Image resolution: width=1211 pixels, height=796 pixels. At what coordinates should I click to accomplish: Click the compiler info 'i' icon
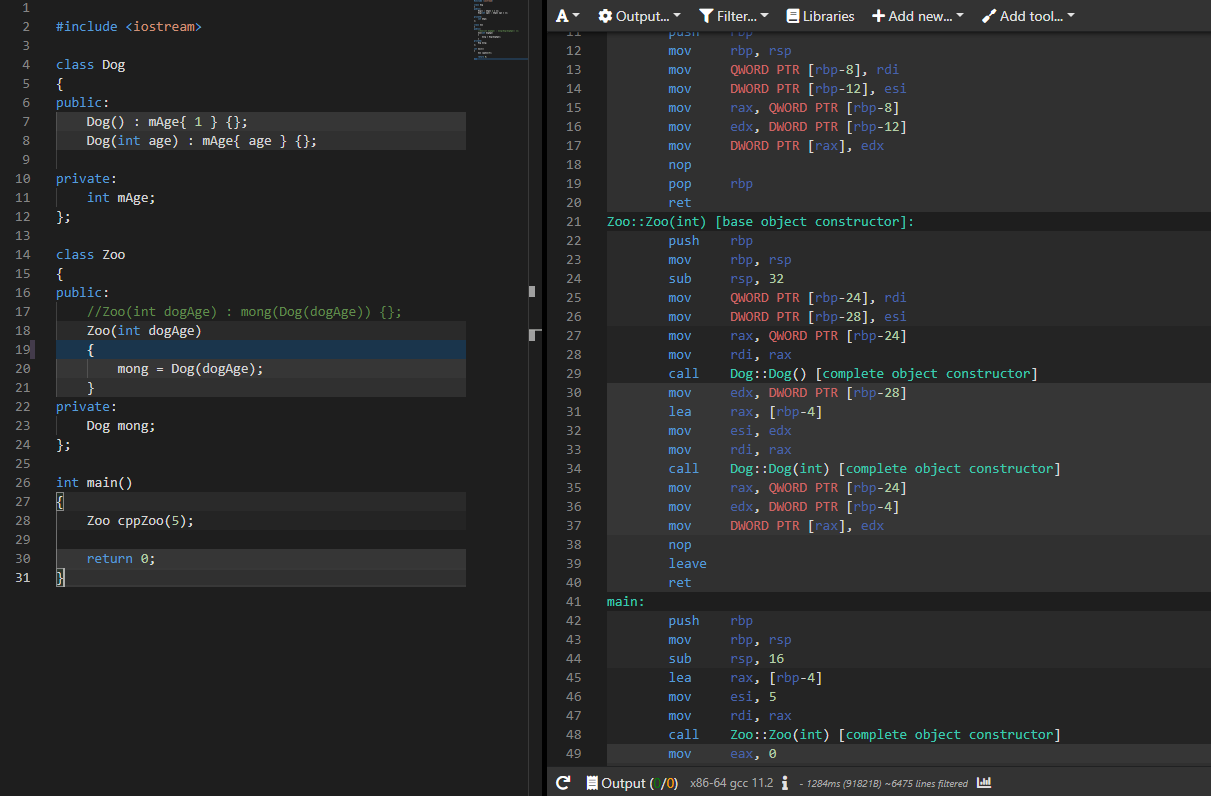(x=785, y=783)
